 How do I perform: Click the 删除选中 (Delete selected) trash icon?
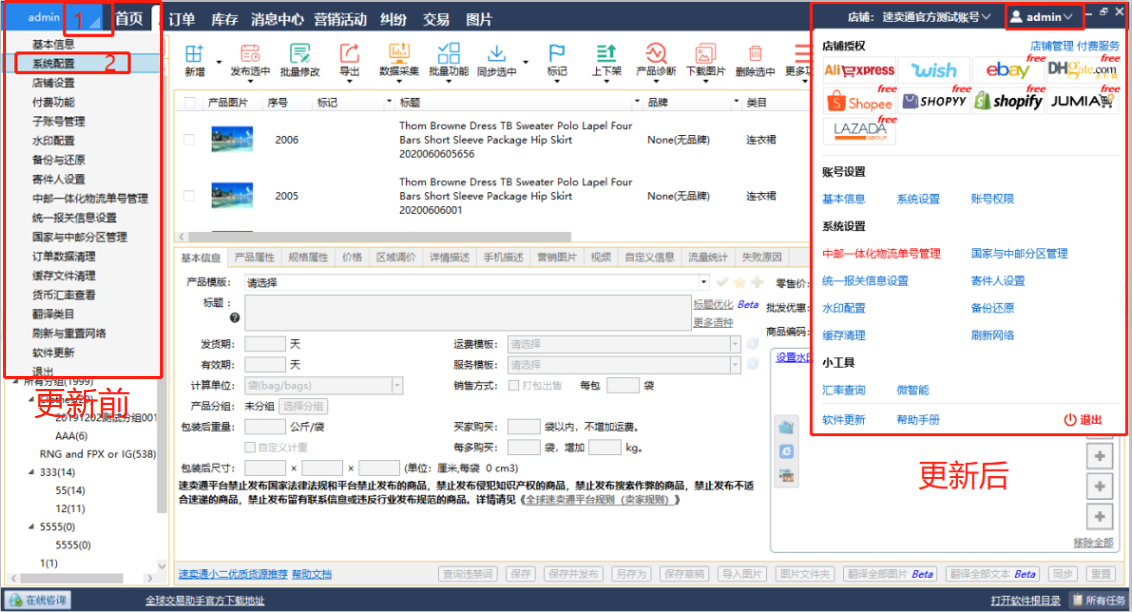point(755,53)
